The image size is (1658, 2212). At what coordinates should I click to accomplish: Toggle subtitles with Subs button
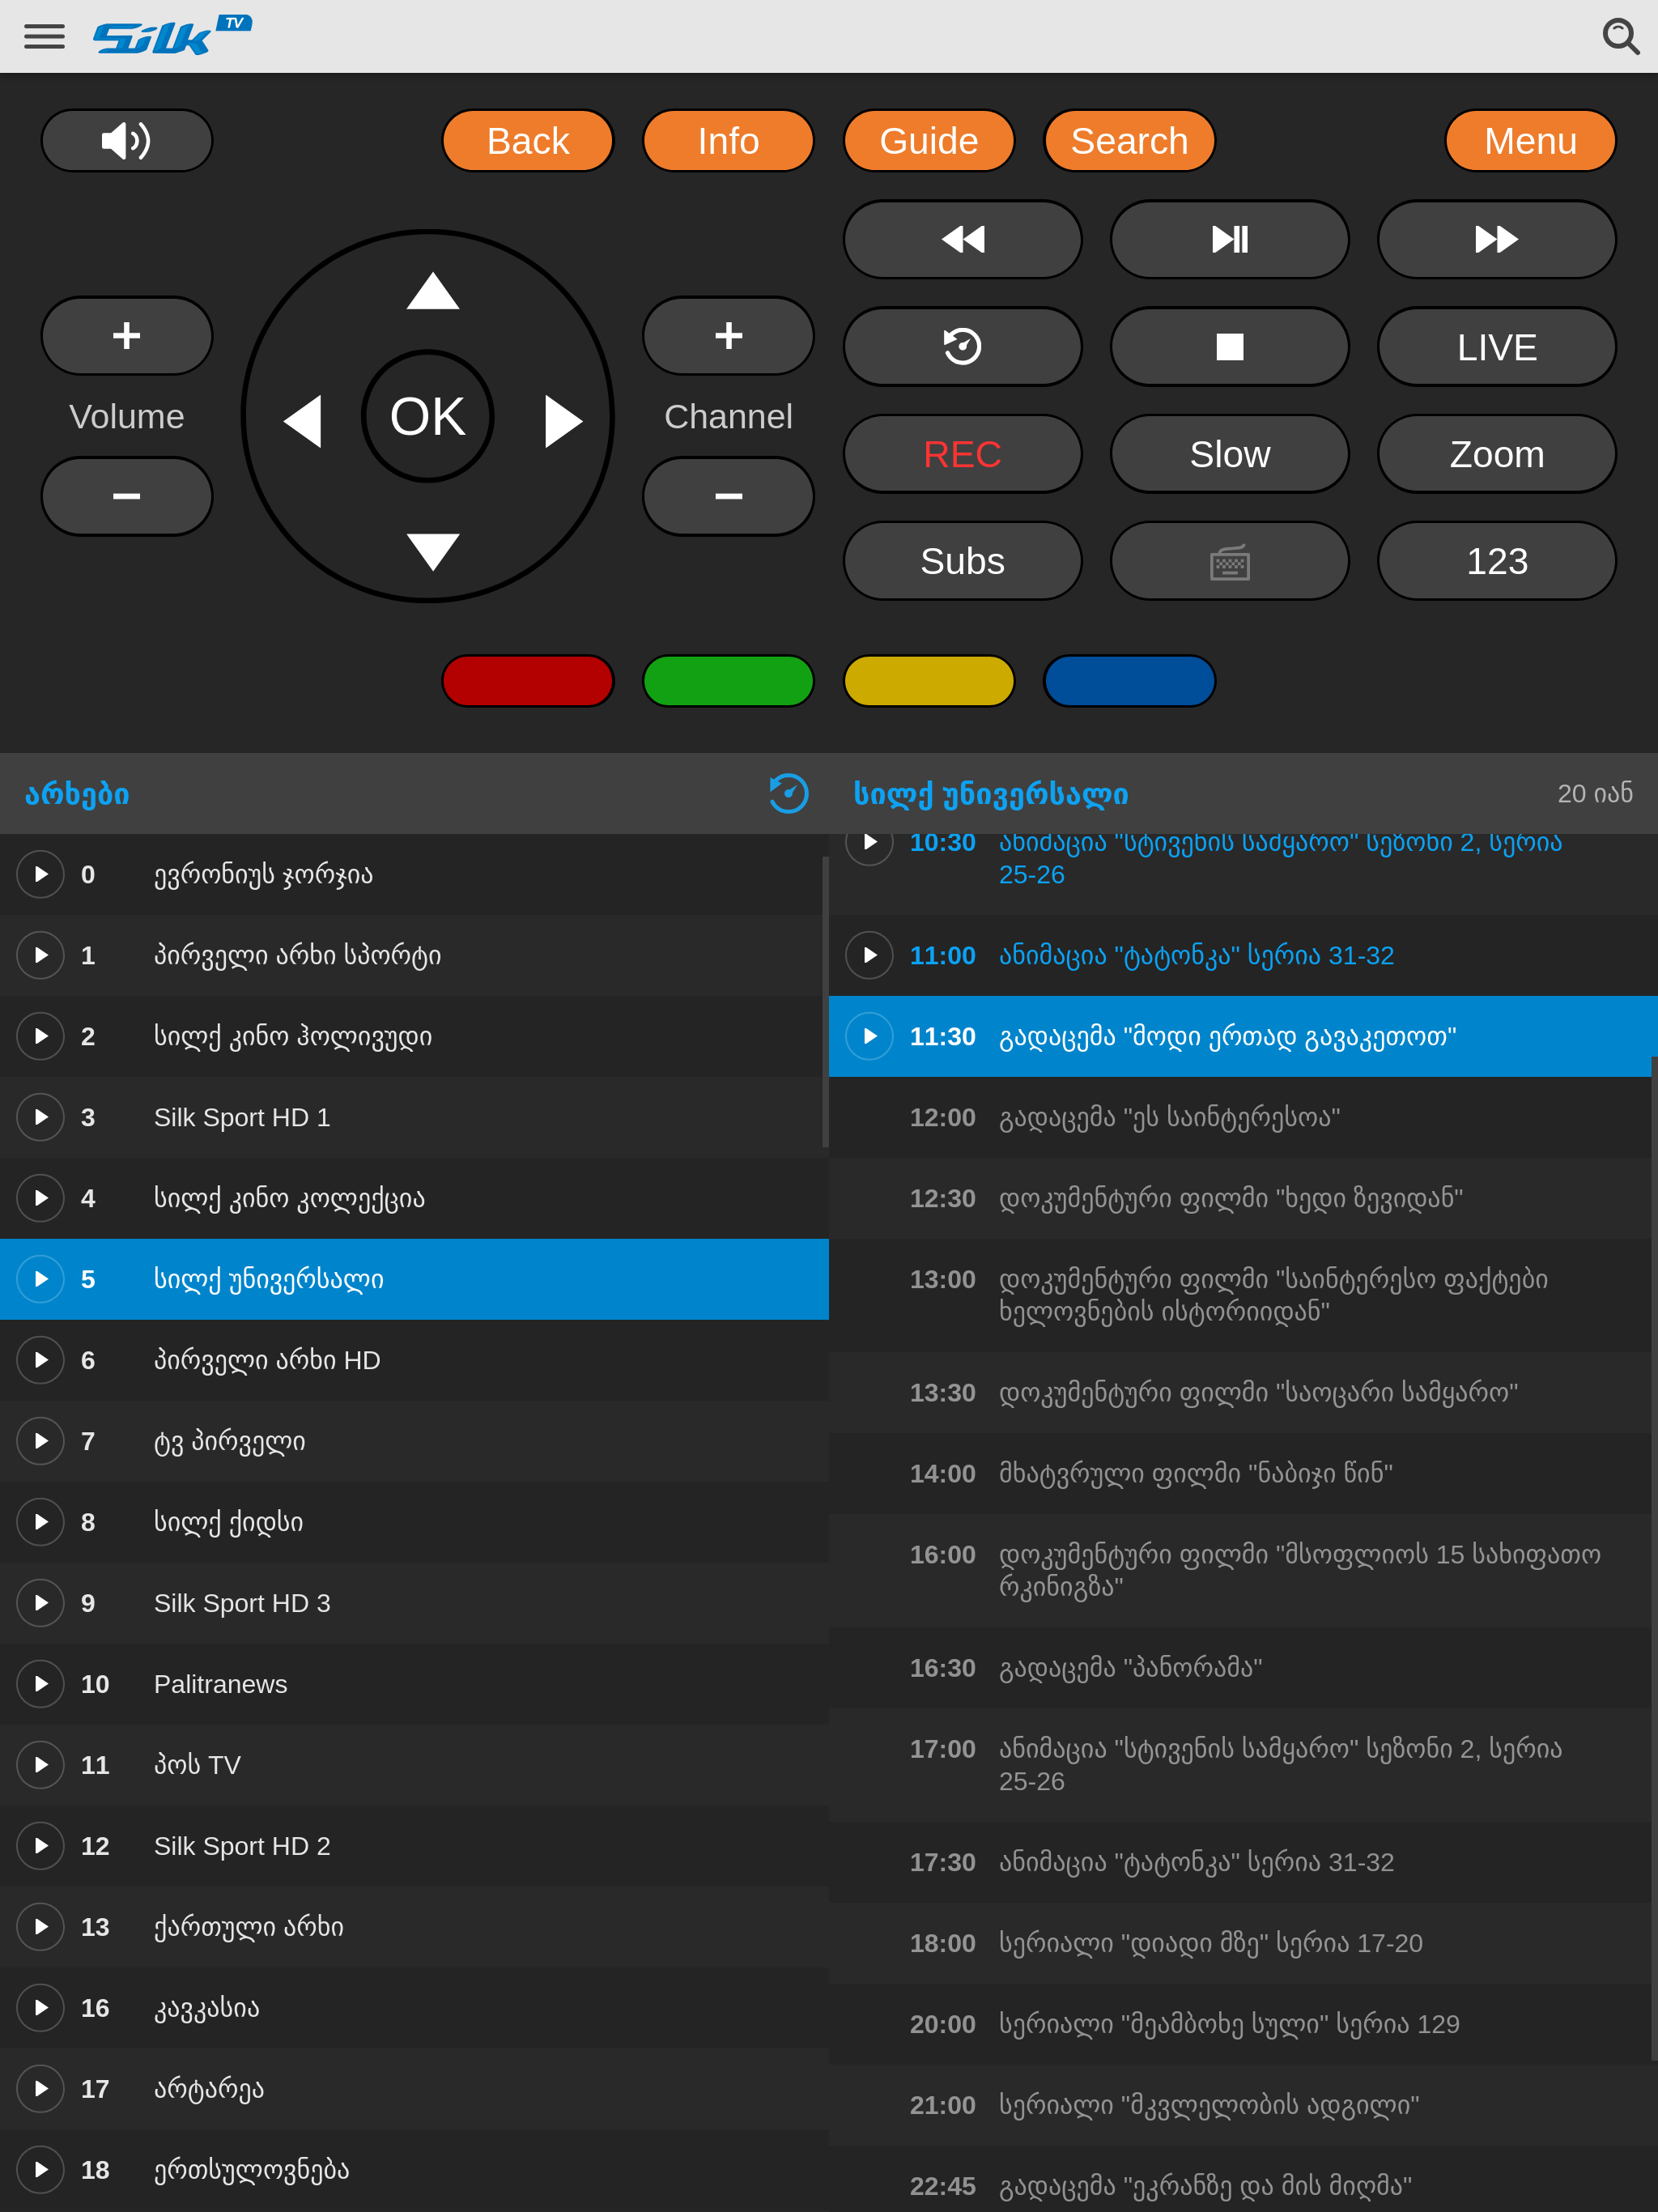pos(962,560)
